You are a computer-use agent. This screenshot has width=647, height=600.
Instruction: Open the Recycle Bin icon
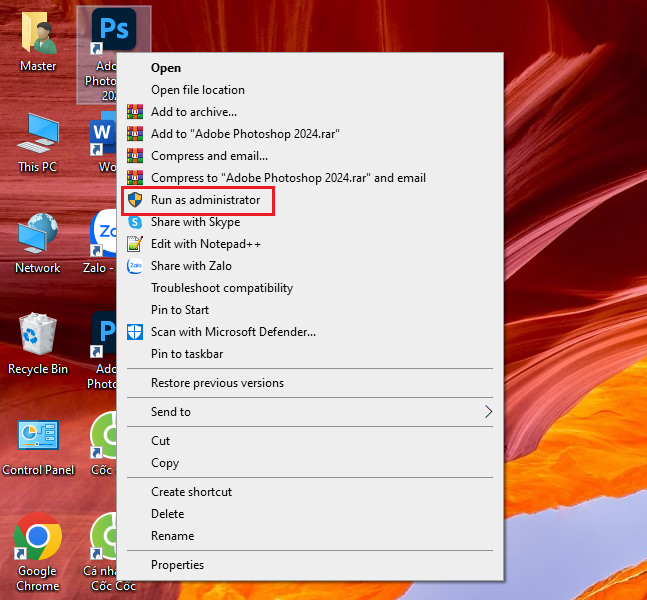click(x=38, y=338)
